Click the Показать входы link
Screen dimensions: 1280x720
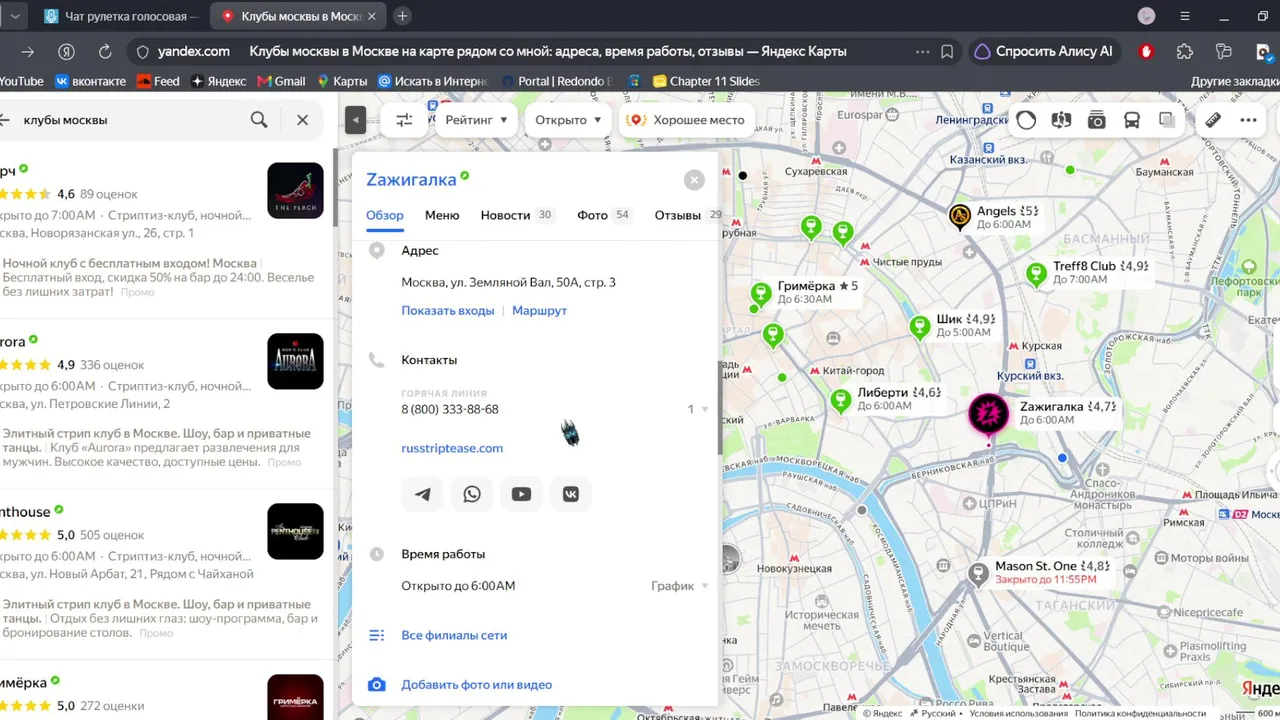[448, 311]
